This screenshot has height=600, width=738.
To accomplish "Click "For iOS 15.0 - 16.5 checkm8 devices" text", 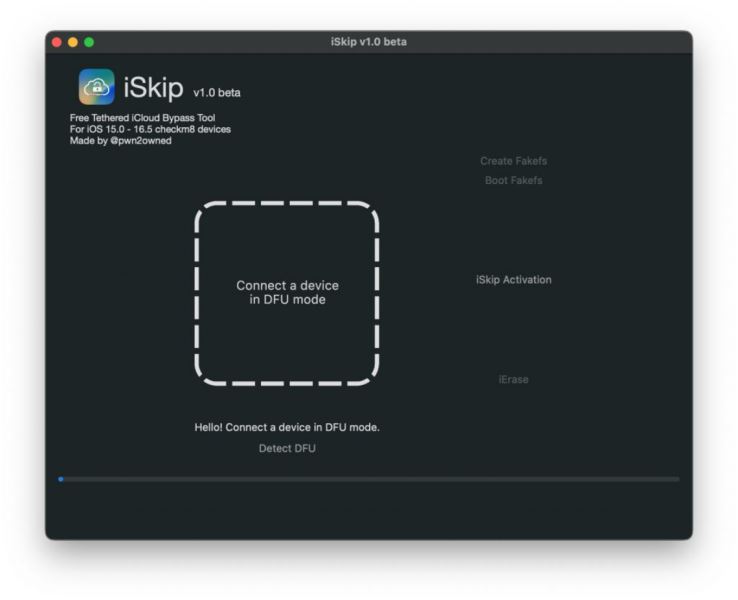I will [x=150, y=129].
